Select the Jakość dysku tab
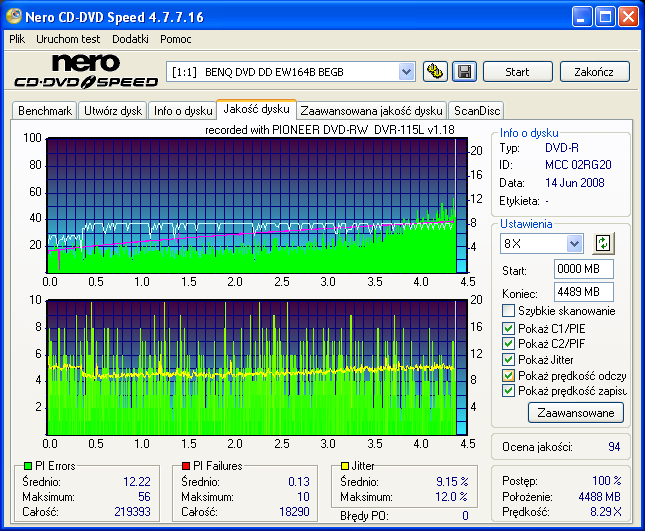This screenshot has width=645, height=531. pyautogui.click(x=256, y=109)
